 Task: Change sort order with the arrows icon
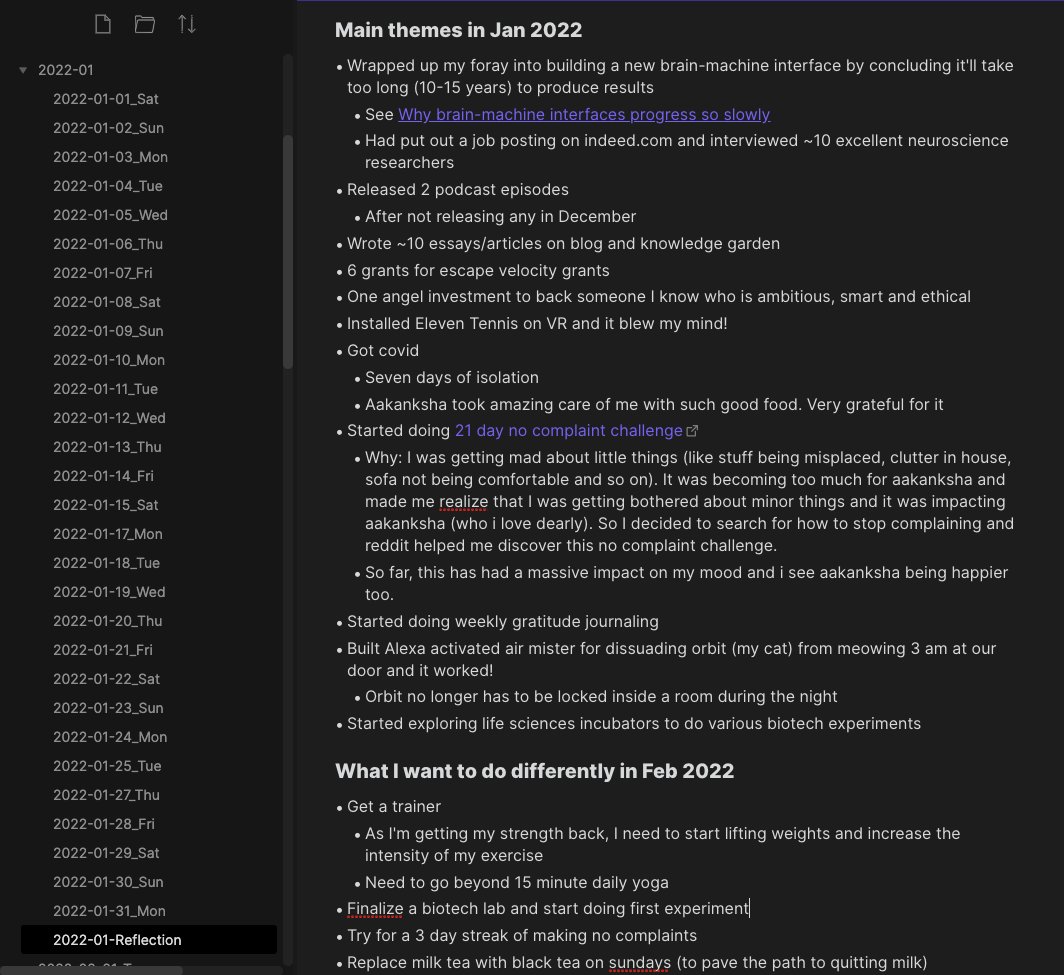(x=187, y=24)
